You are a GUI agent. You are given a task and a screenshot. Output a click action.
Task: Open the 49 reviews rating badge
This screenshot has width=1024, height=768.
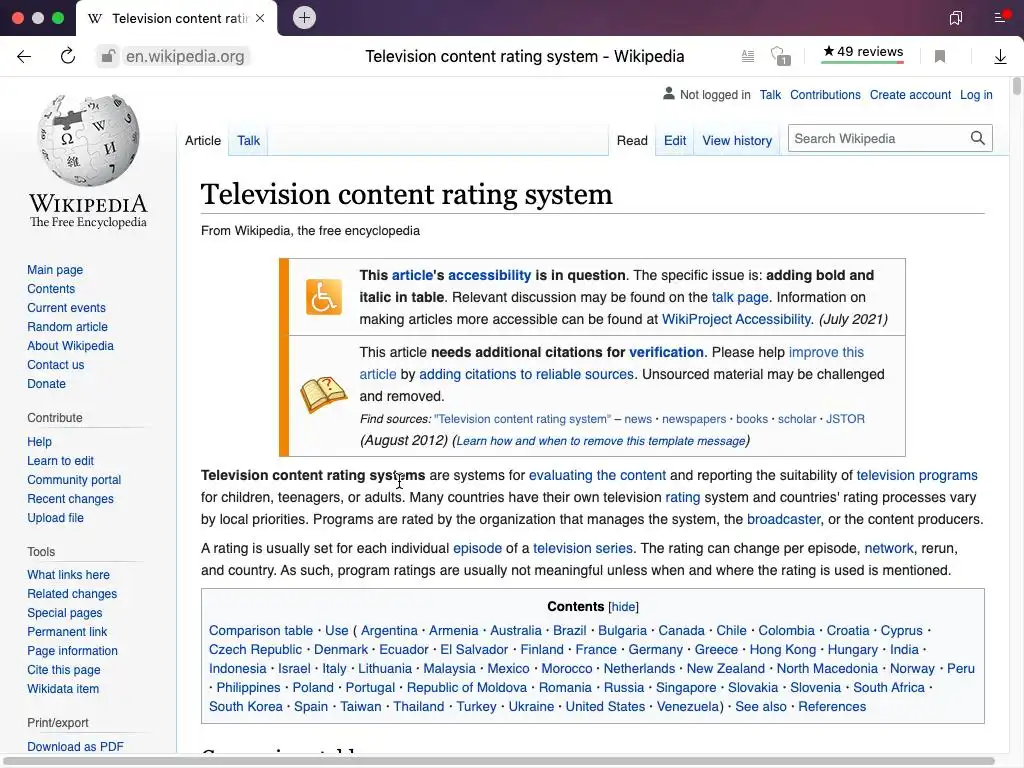pyautogui.click(x=863, y=52)
